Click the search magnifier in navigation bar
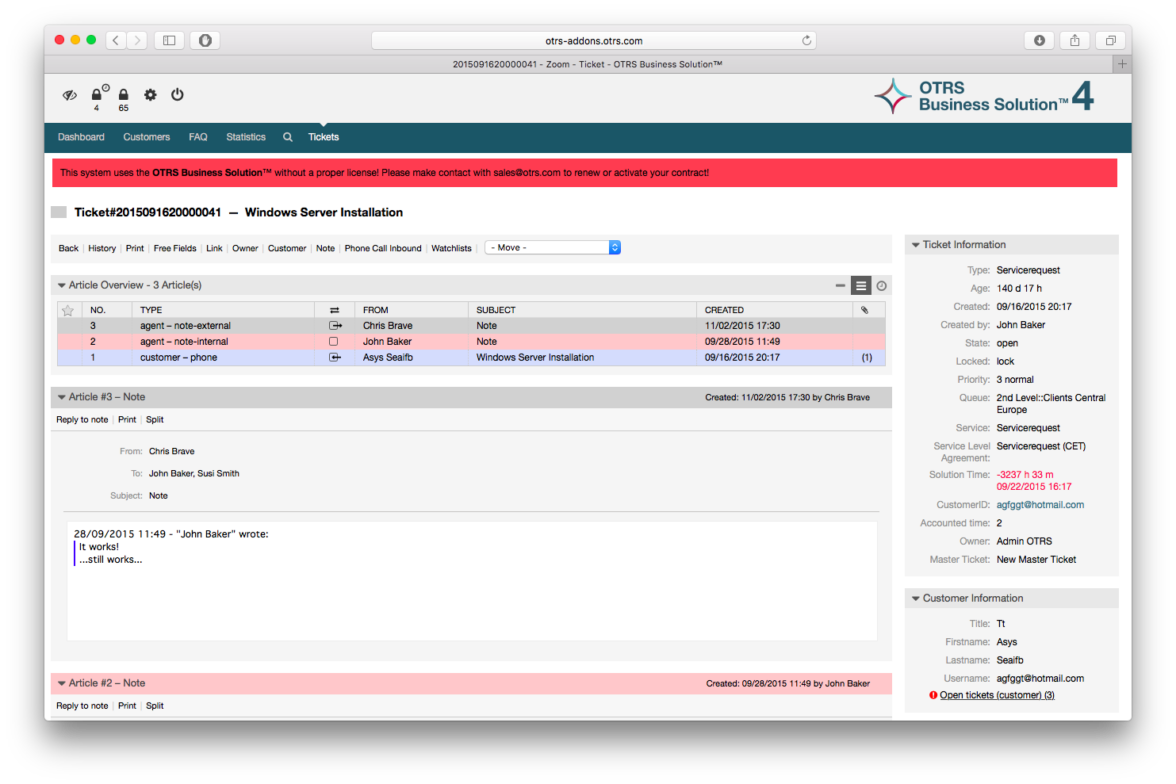 [x=287, y=137]
